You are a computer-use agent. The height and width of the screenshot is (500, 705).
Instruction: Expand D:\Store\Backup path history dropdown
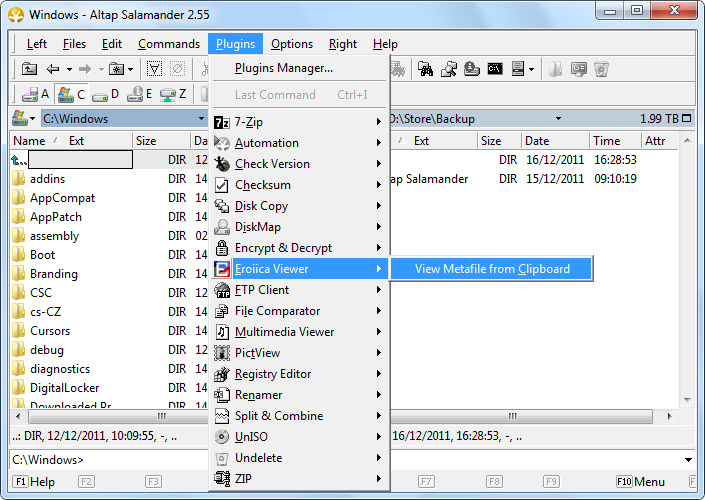[x=558, y=119]
